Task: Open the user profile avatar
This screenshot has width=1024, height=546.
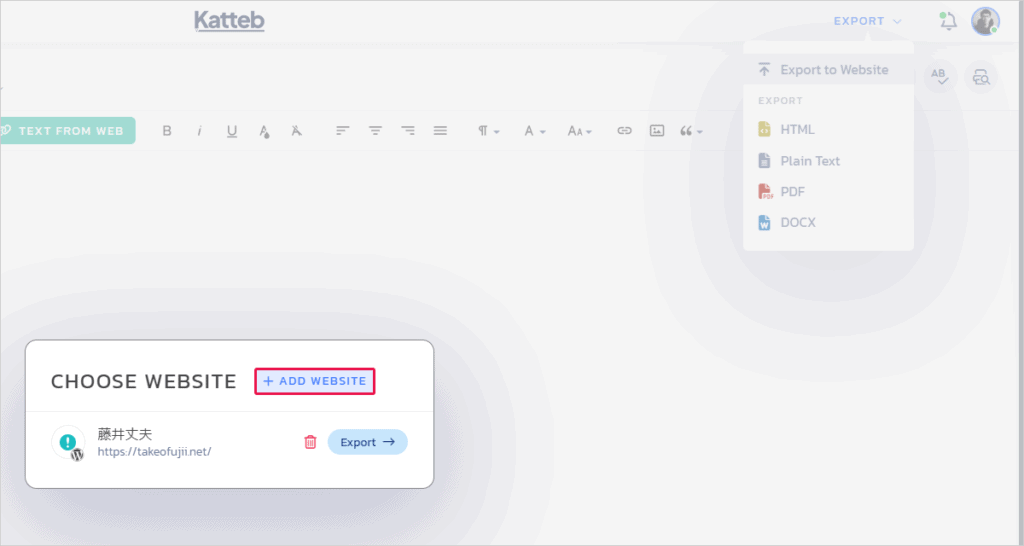Action: (985, 21)
